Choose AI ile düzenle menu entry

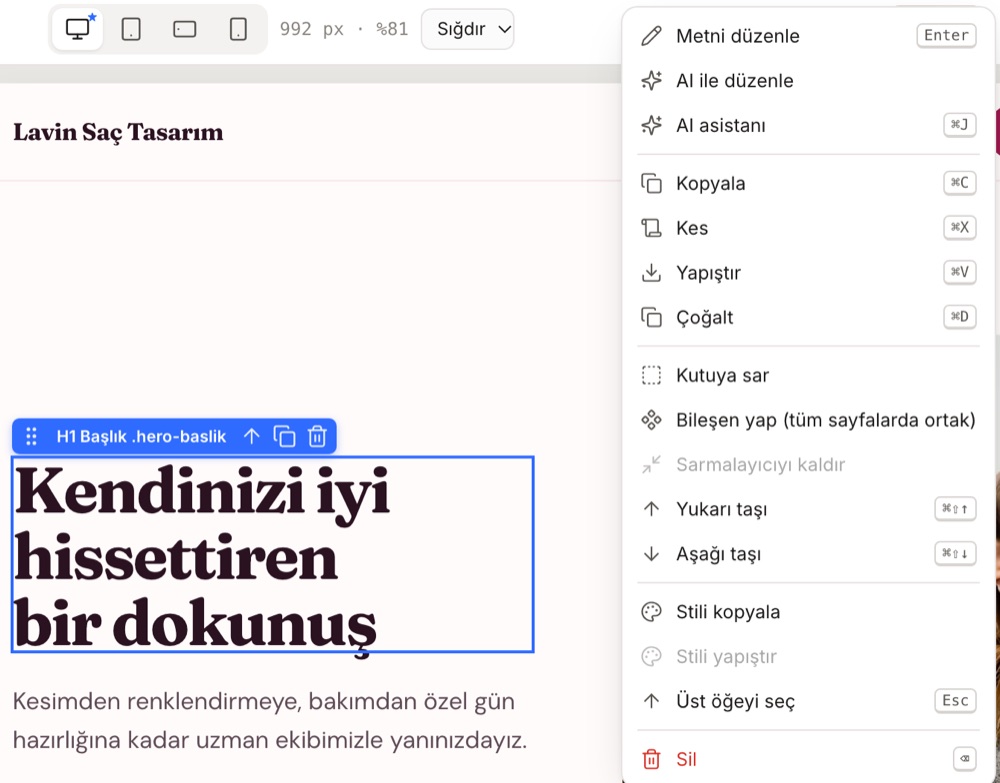(x=808, y=80)
